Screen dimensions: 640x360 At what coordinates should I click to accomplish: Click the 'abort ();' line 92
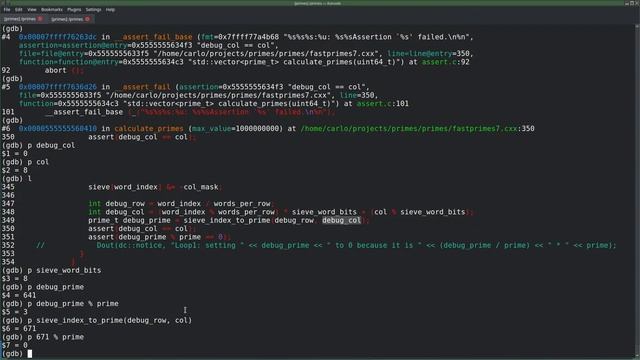(64, 70)
